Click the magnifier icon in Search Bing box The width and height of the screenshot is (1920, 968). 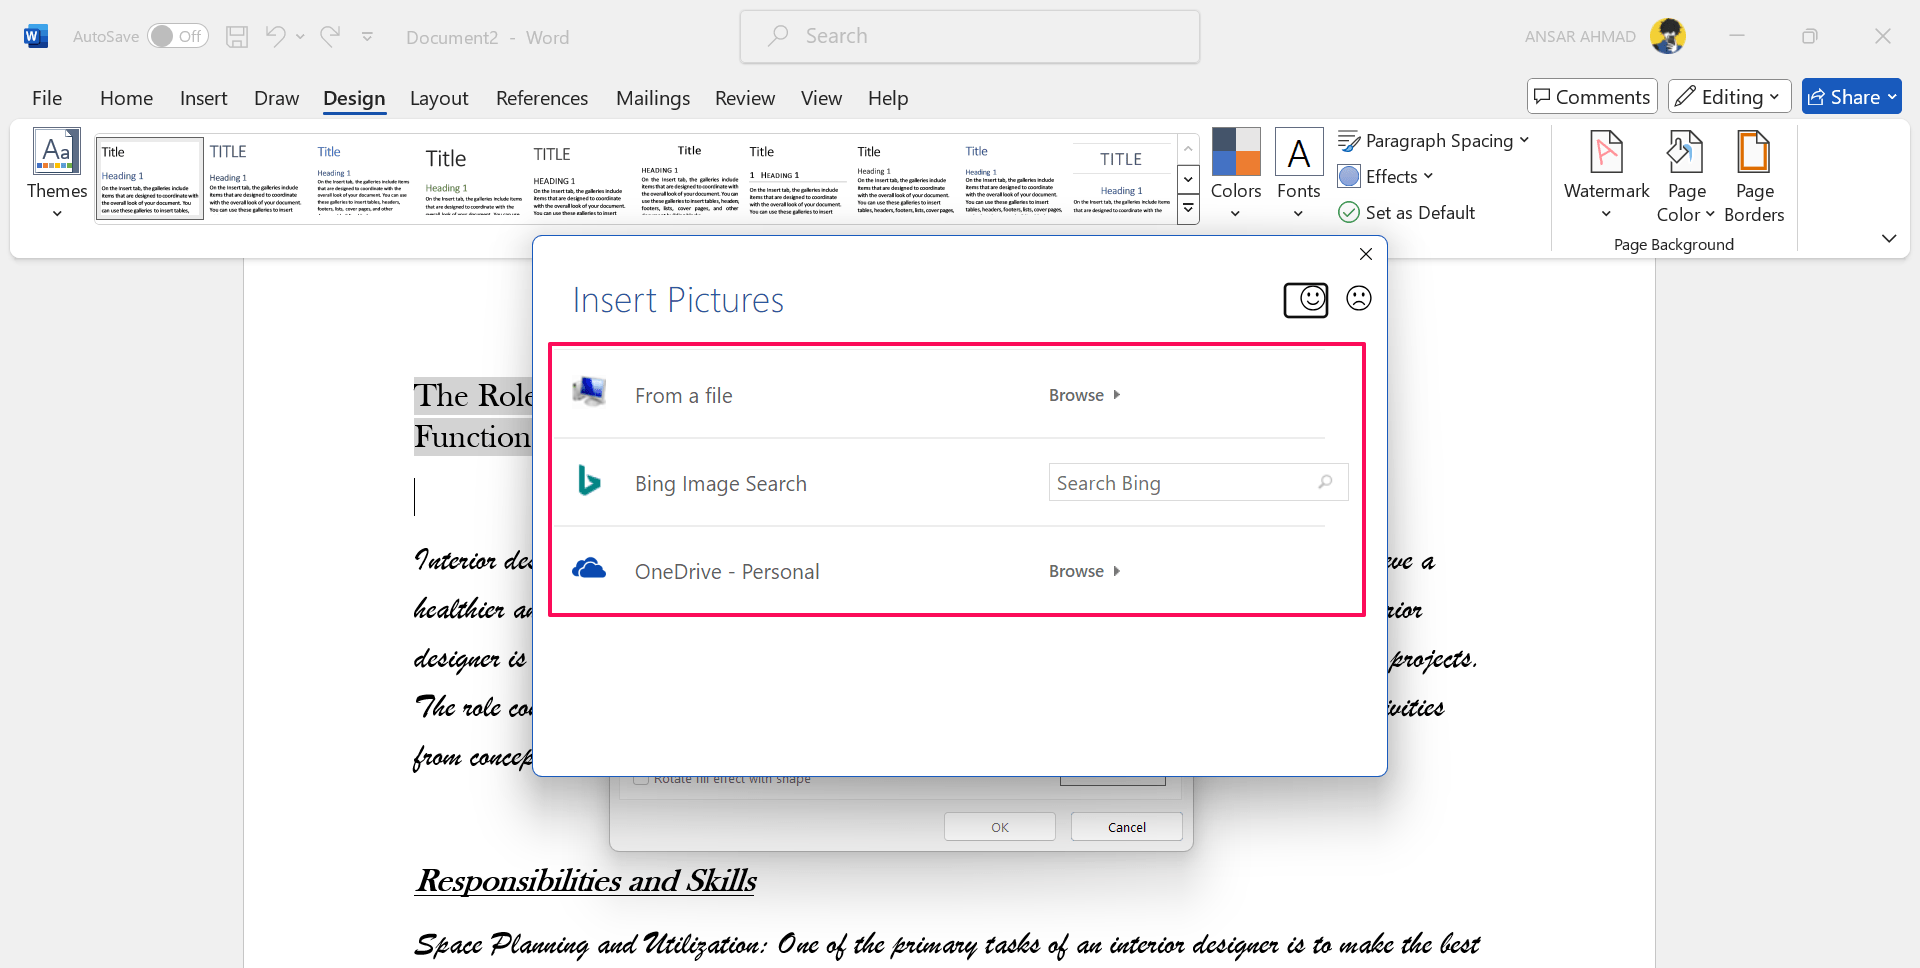click(1325, 482)
